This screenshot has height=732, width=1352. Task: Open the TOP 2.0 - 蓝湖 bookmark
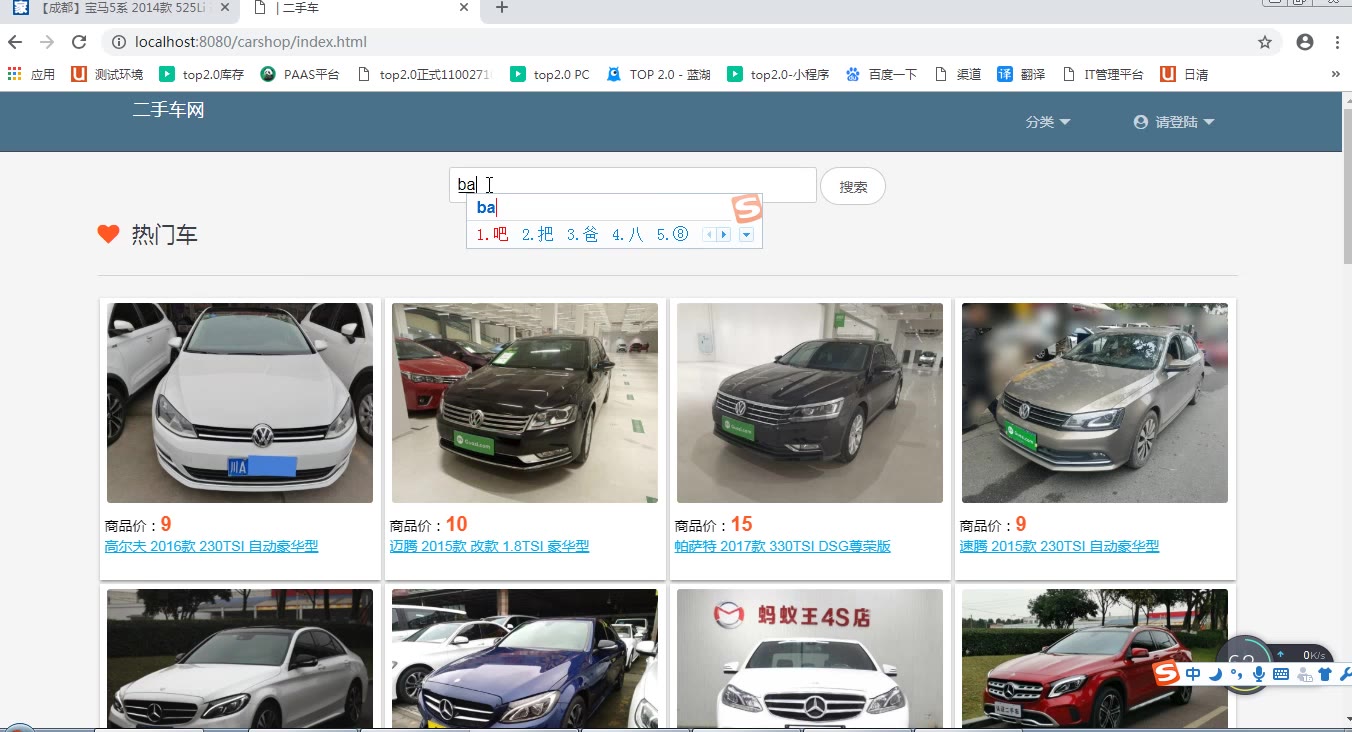[x=659, y=74]
